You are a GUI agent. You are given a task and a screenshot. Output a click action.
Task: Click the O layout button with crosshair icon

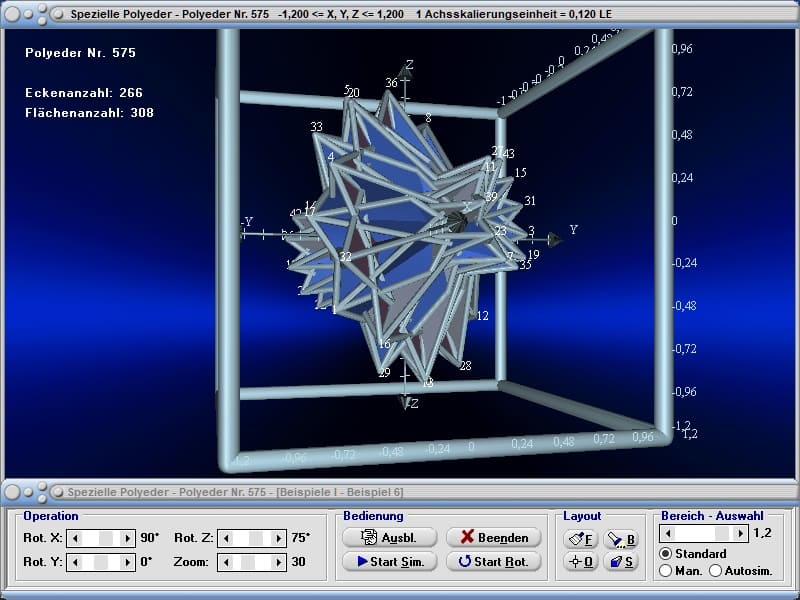coord(581,562)
